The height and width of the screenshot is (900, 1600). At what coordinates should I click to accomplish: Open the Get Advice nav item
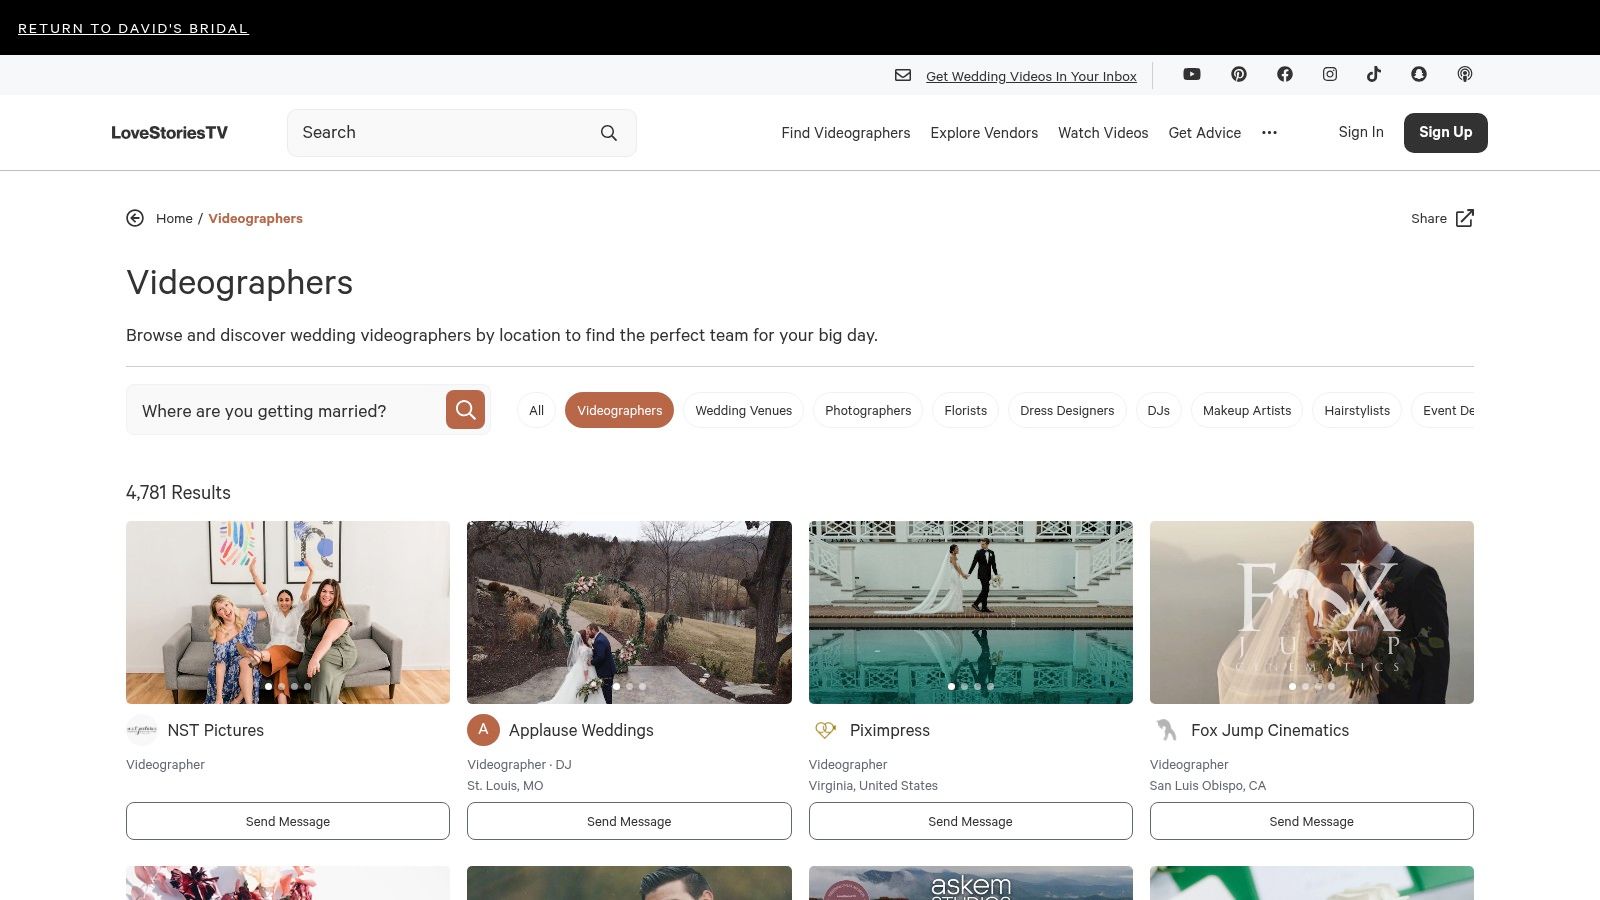coord(1204,133)
